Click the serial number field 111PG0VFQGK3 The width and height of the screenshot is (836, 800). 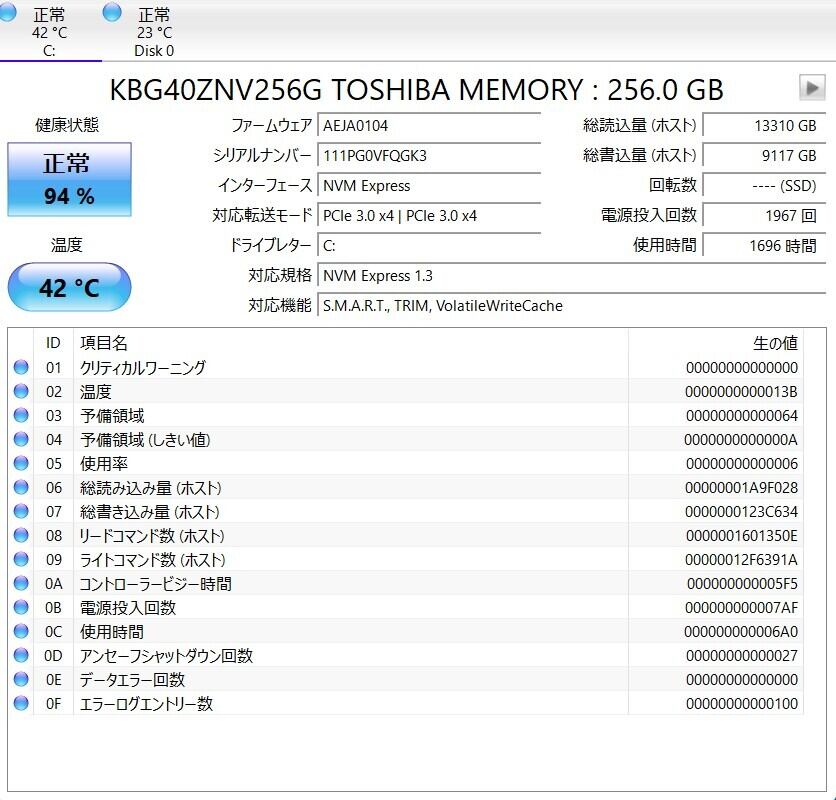pos(429,156)
